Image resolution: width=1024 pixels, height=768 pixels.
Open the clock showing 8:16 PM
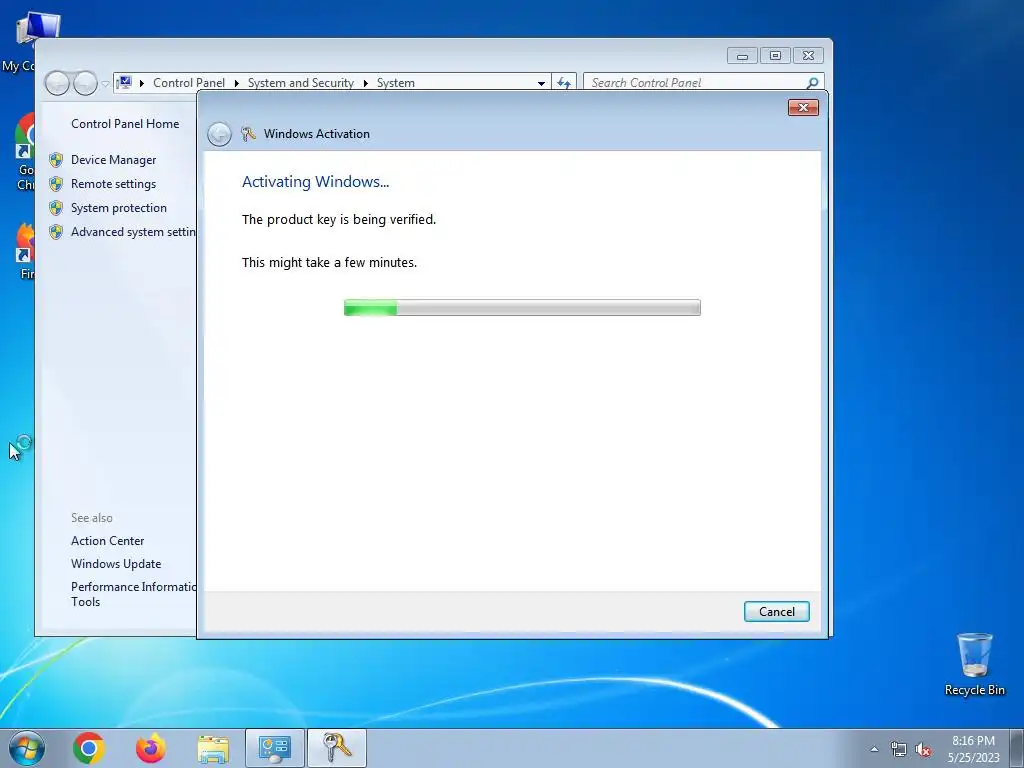coord(974,749)
